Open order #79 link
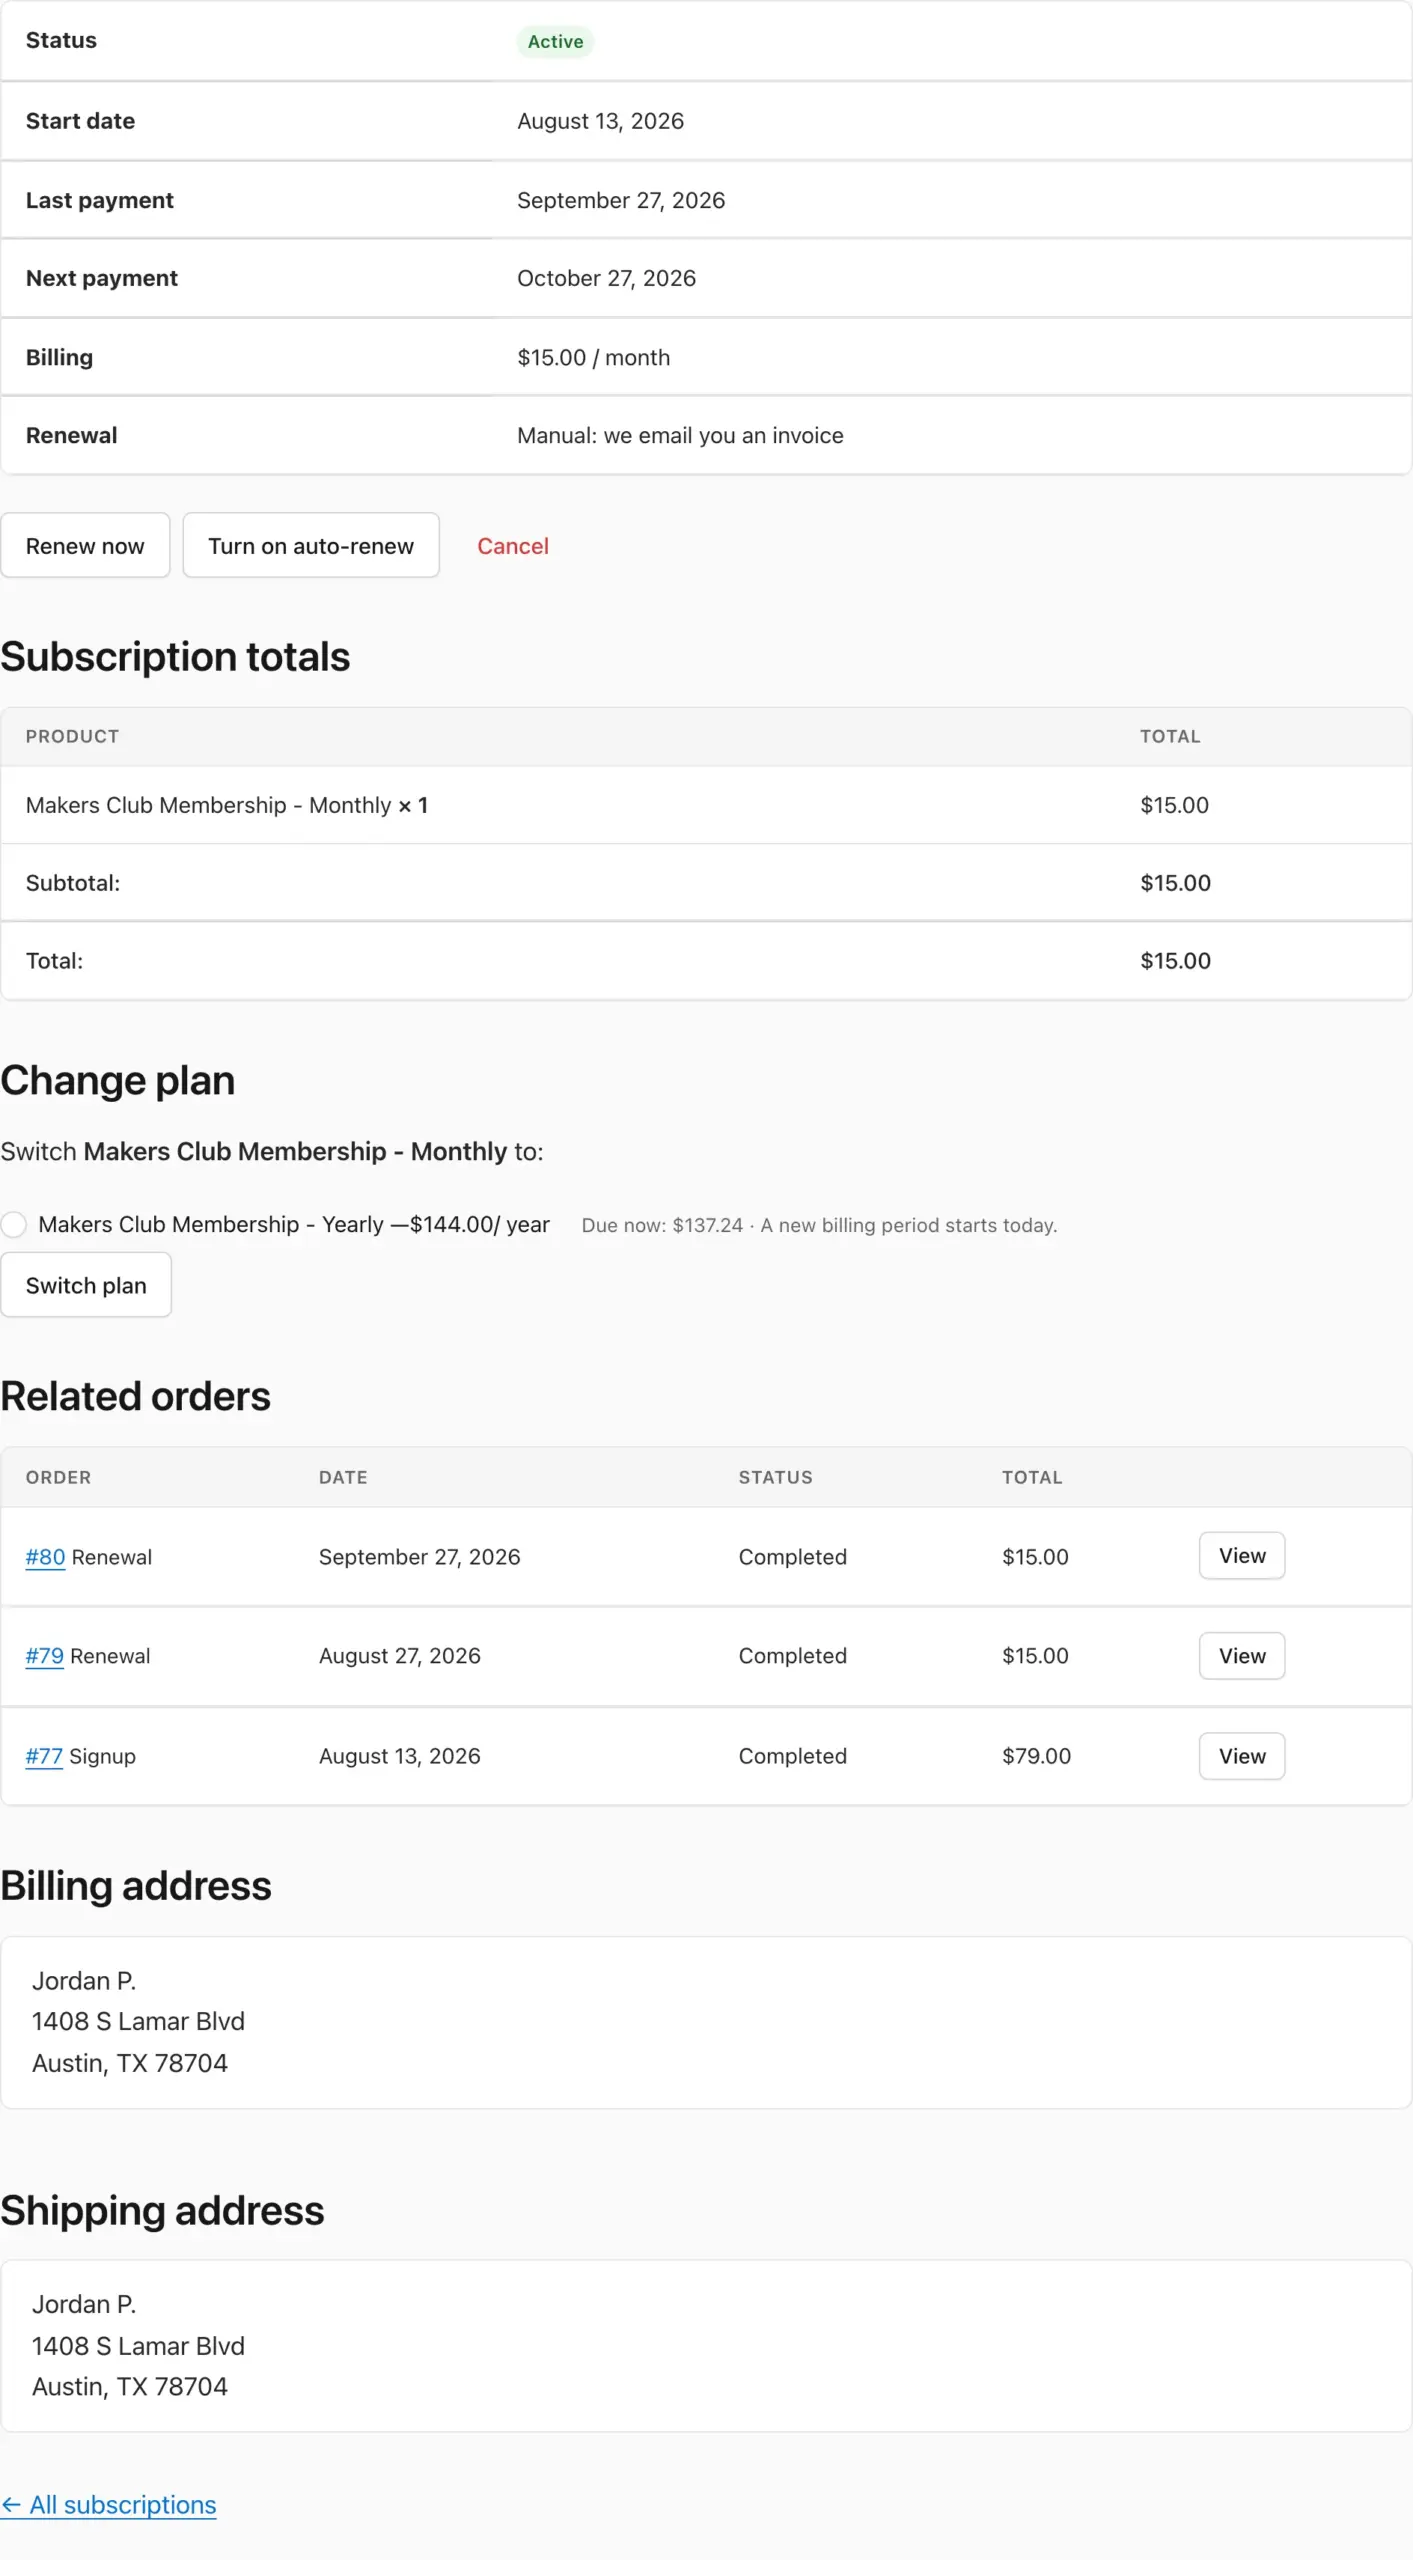This screenshot has width=1413, height=2560. 45,1656
